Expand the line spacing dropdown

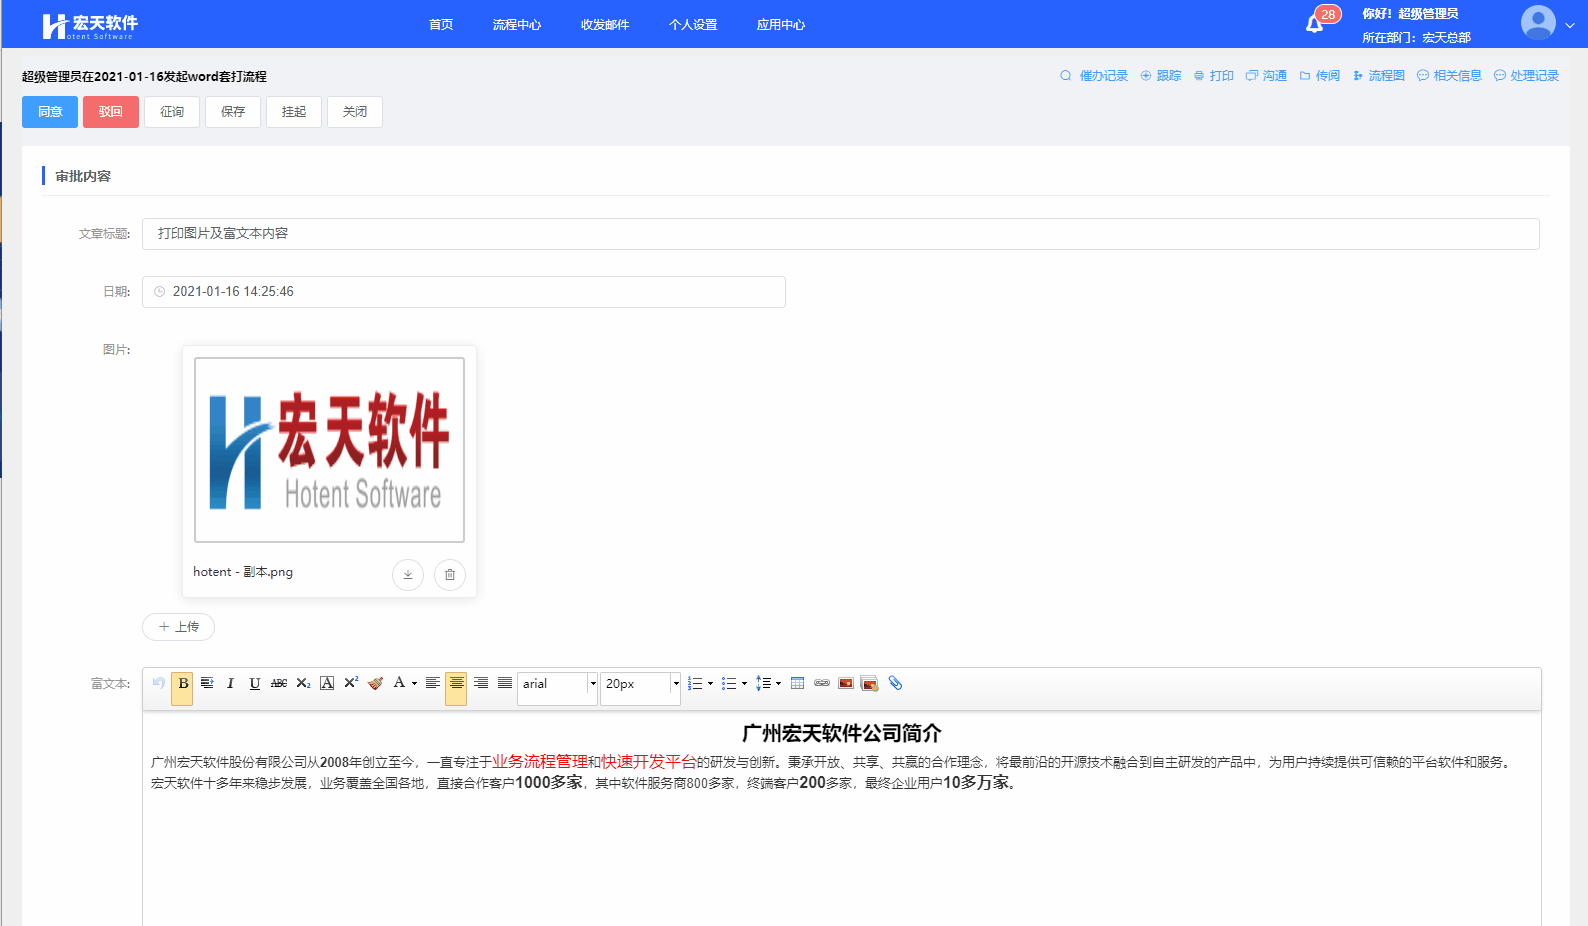778,684
